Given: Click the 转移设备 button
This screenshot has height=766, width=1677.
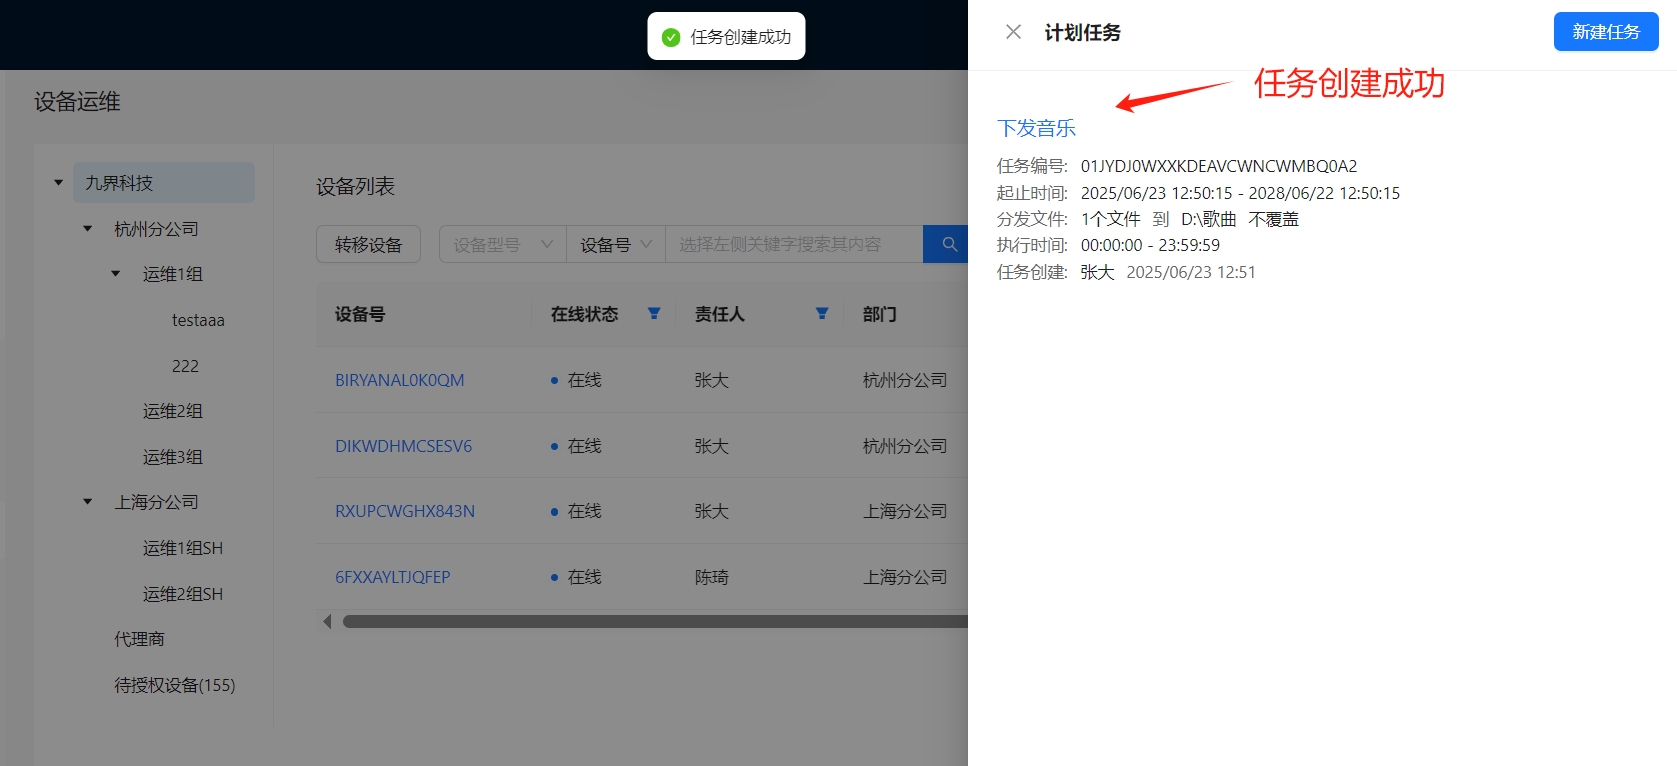Looking at the screenshot, I should coord(368,244).
